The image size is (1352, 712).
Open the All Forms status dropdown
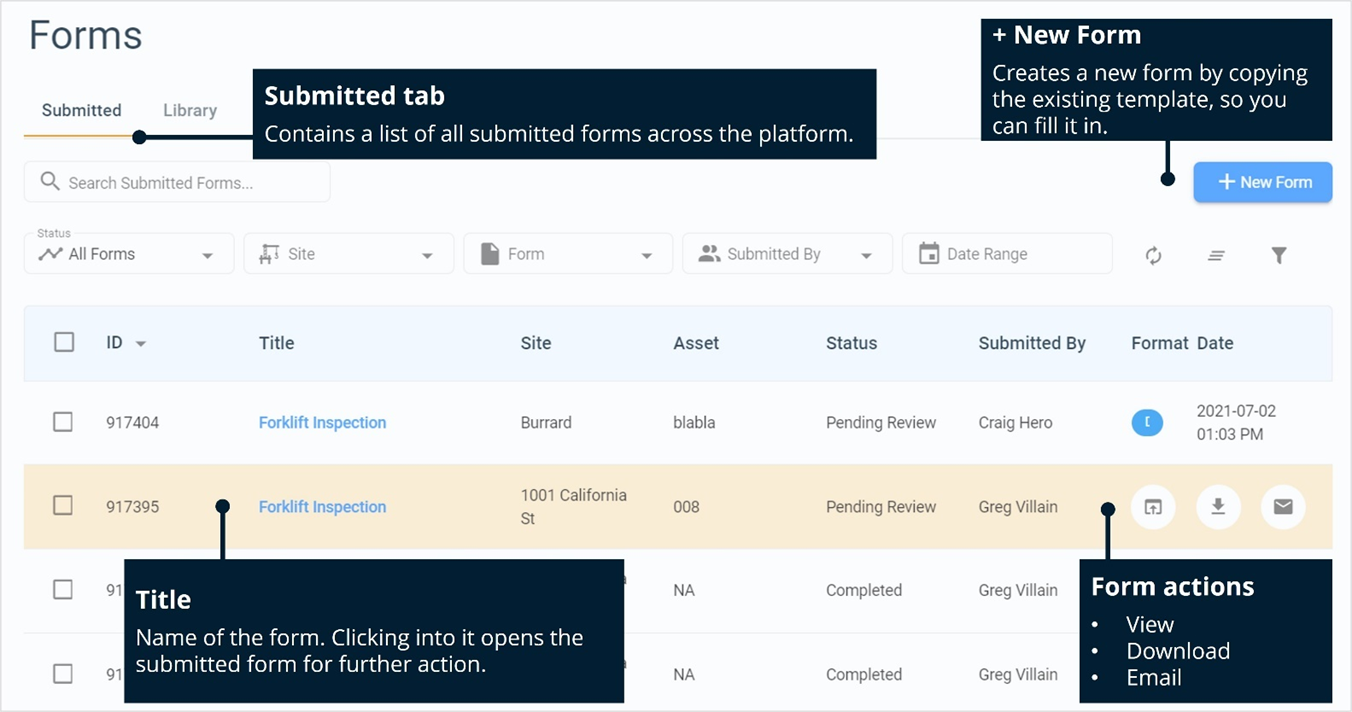128,253
